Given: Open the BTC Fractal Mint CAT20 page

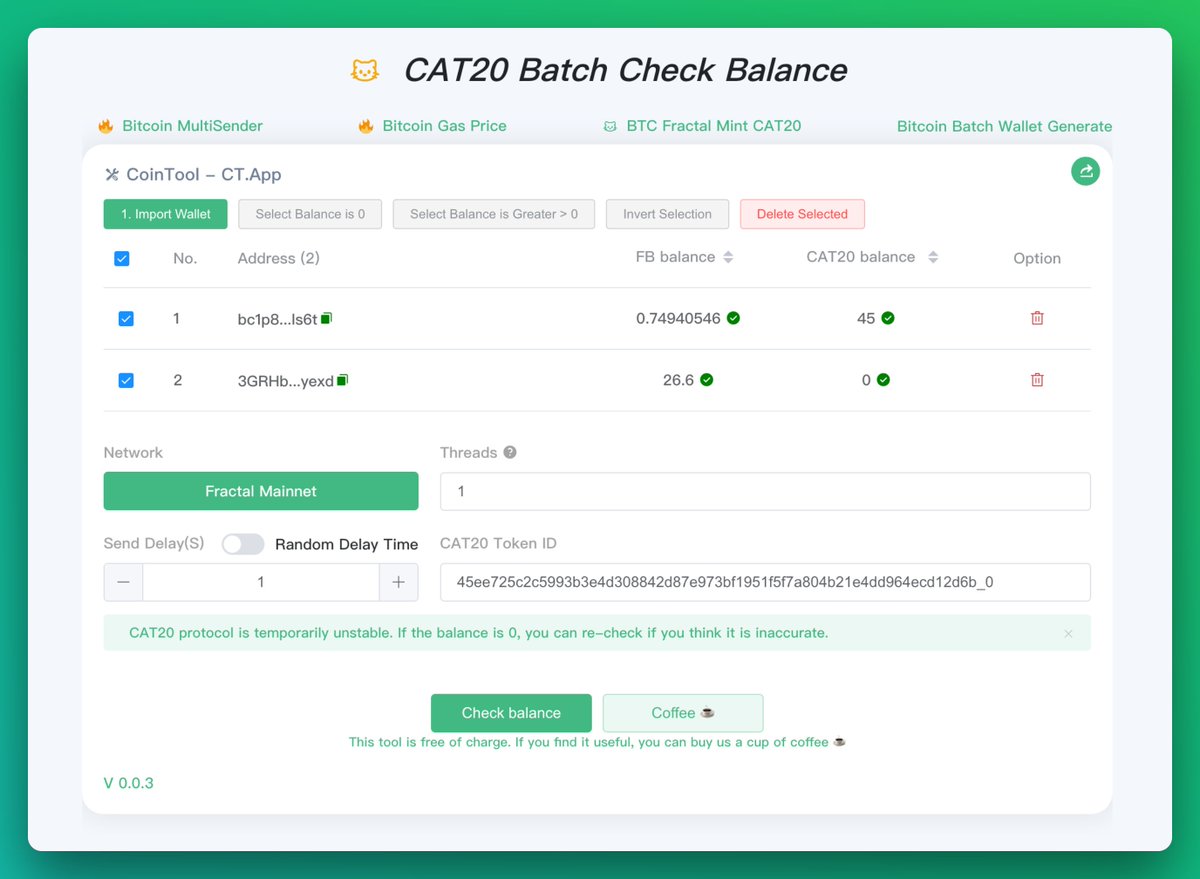Looking at the screenshot, I should pyautogui.click(x=712, y=126).
